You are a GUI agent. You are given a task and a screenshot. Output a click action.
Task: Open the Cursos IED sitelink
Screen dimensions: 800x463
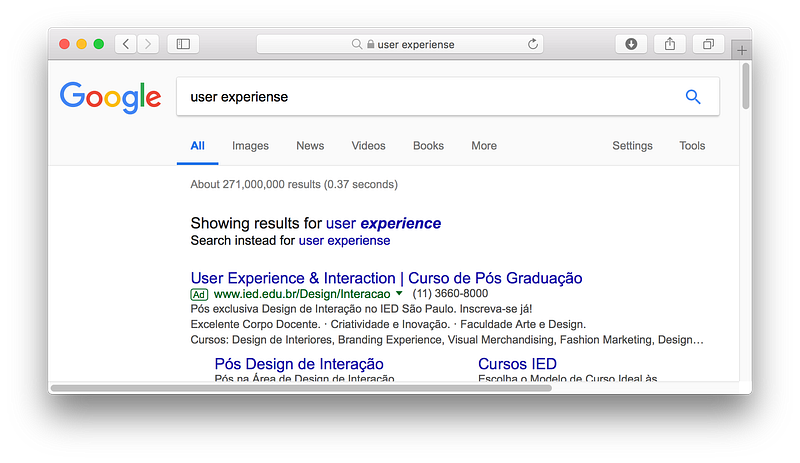[517, 363]
